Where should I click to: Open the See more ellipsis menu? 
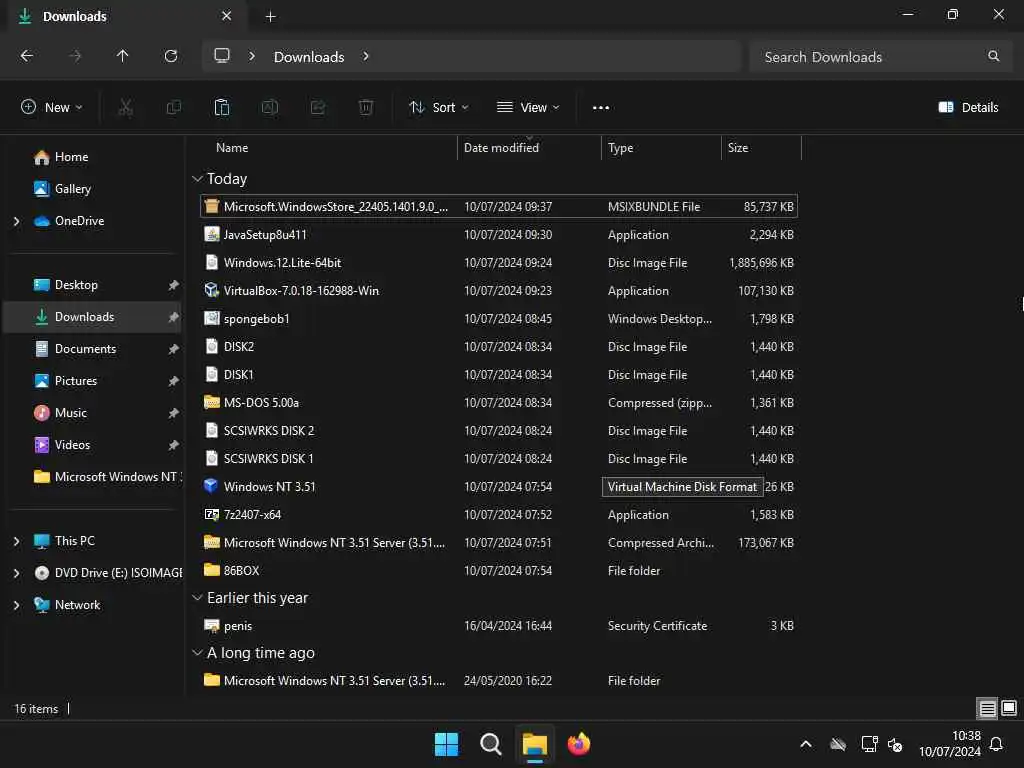601,108
